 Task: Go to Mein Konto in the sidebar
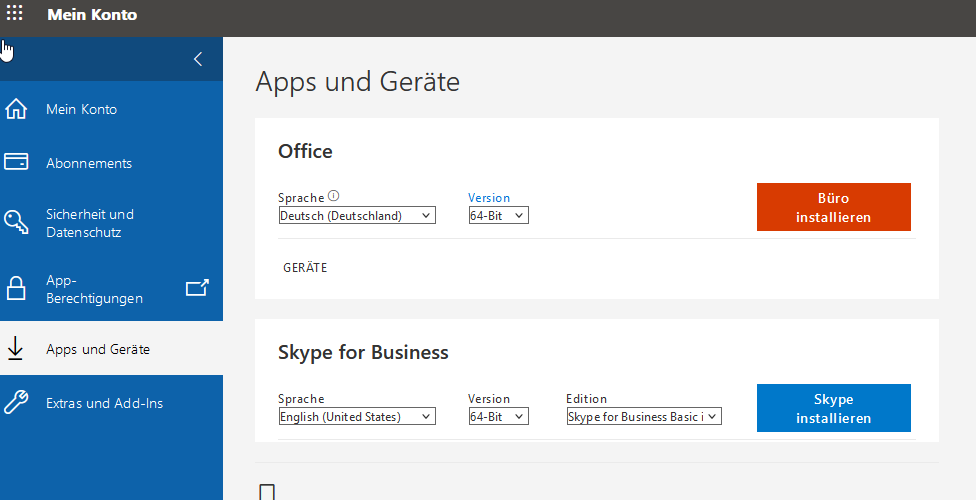pyautogui.click(x=111, y=109)
